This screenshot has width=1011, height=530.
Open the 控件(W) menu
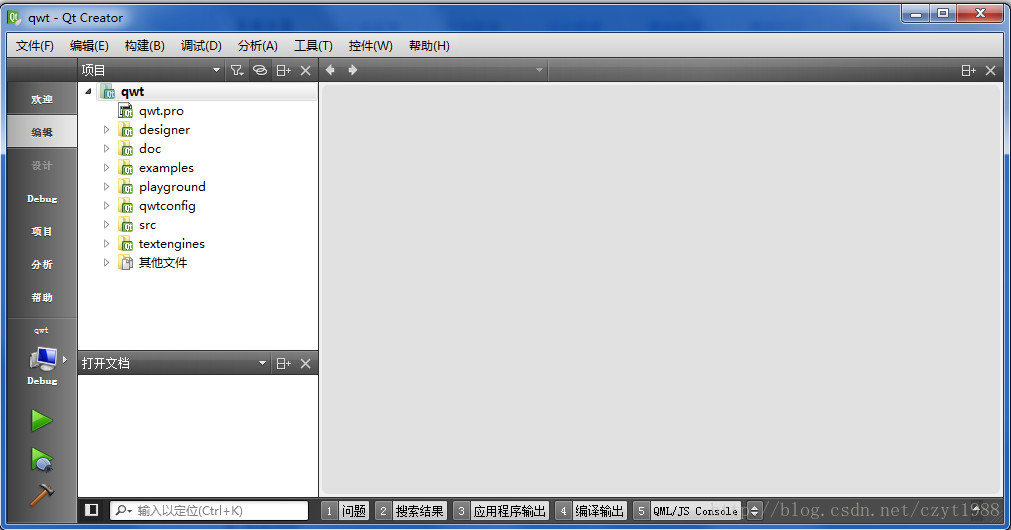coord(371,46)
